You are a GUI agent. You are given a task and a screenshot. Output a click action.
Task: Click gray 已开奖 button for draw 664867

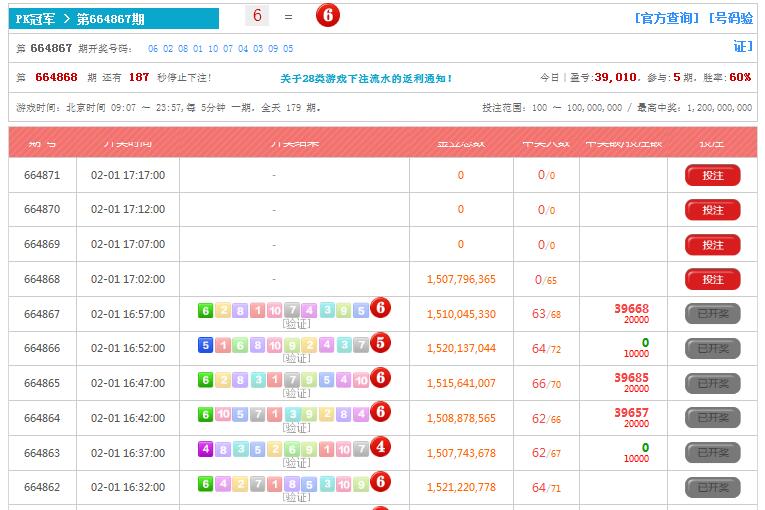tap(712, 314)
